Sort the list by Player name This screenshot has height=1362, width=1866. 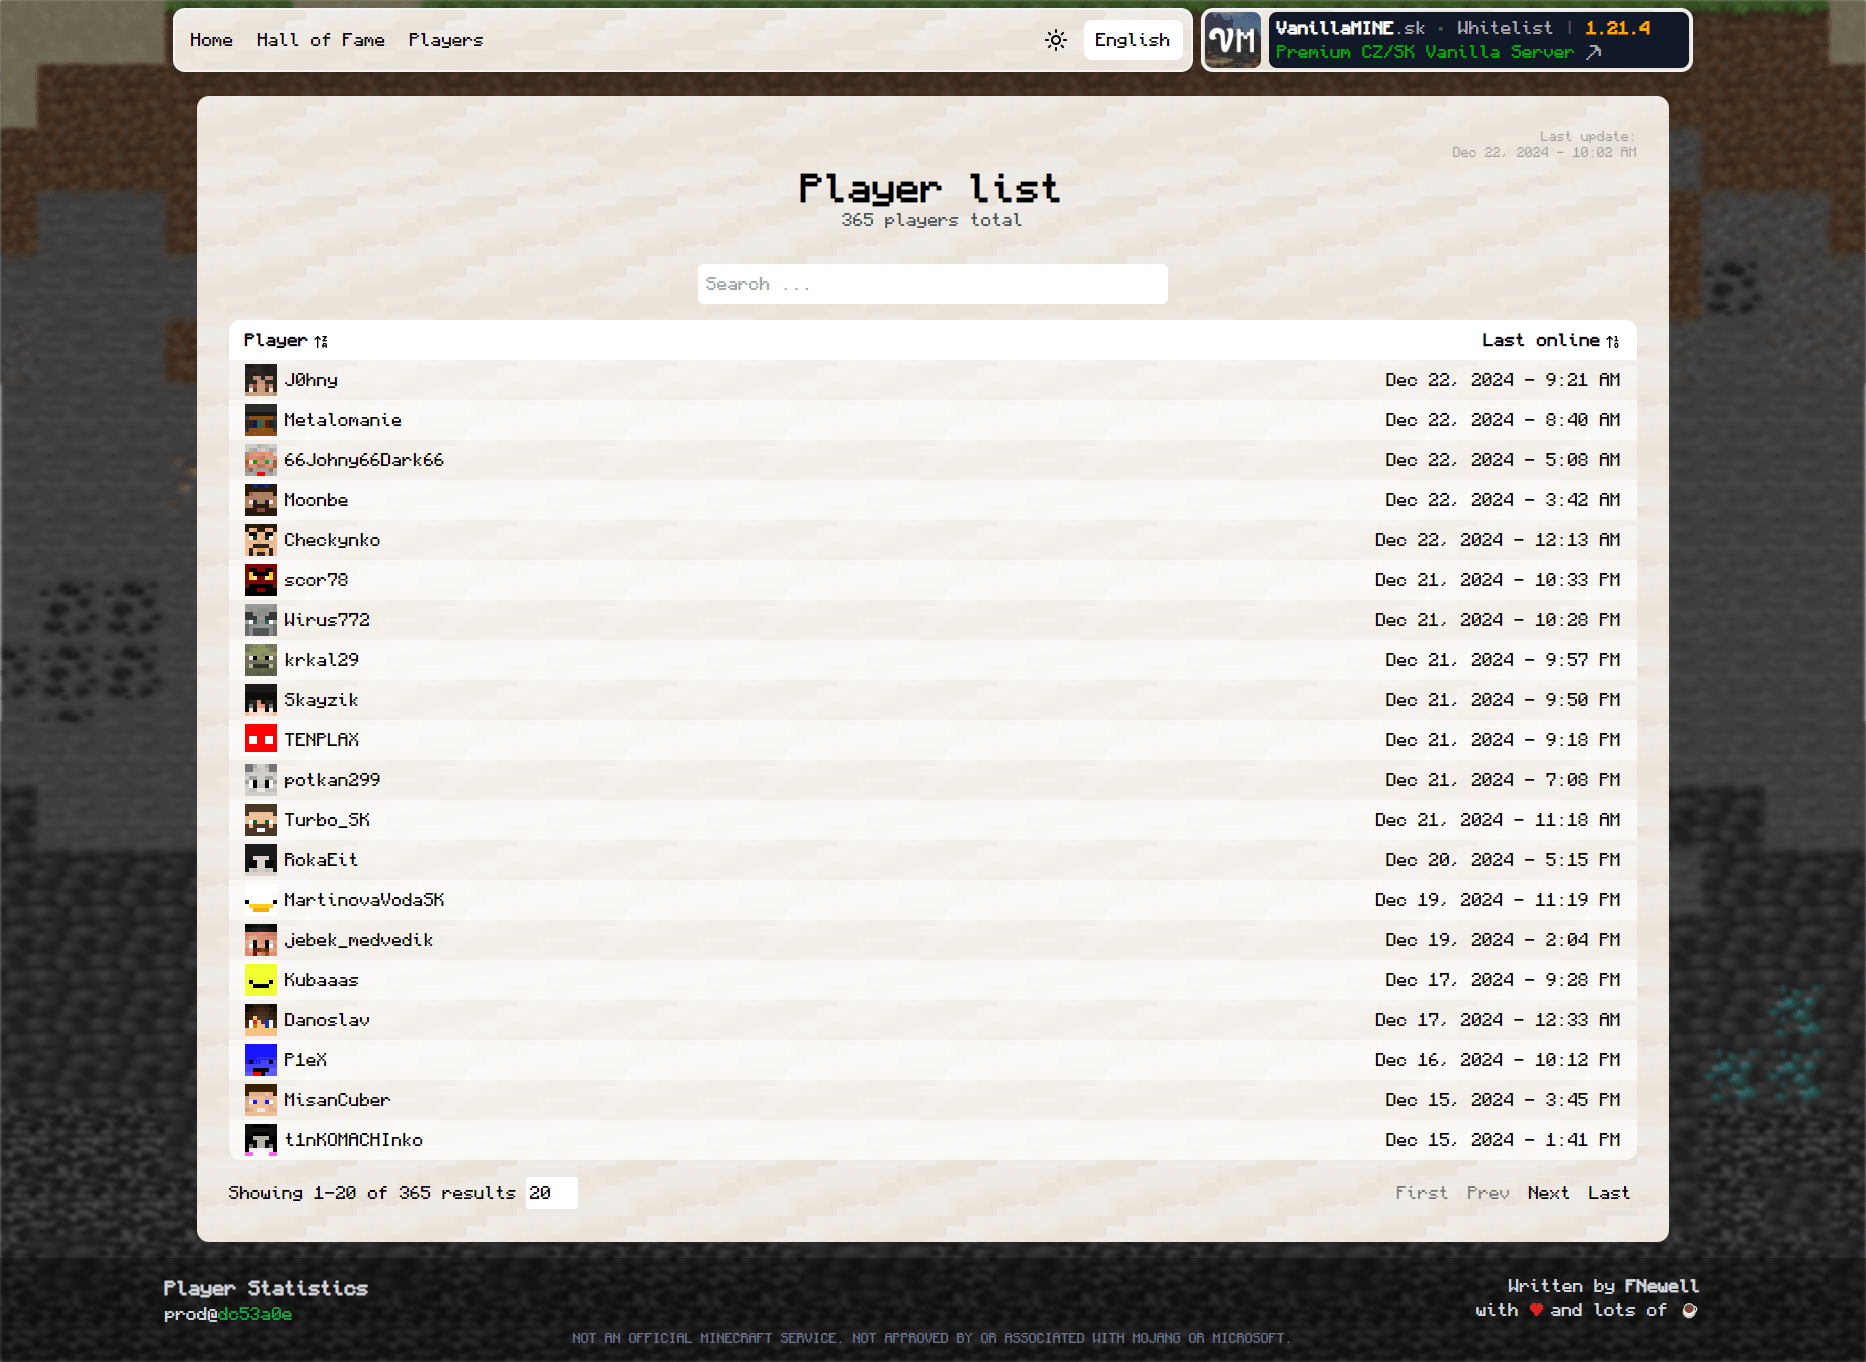point(285,341)
